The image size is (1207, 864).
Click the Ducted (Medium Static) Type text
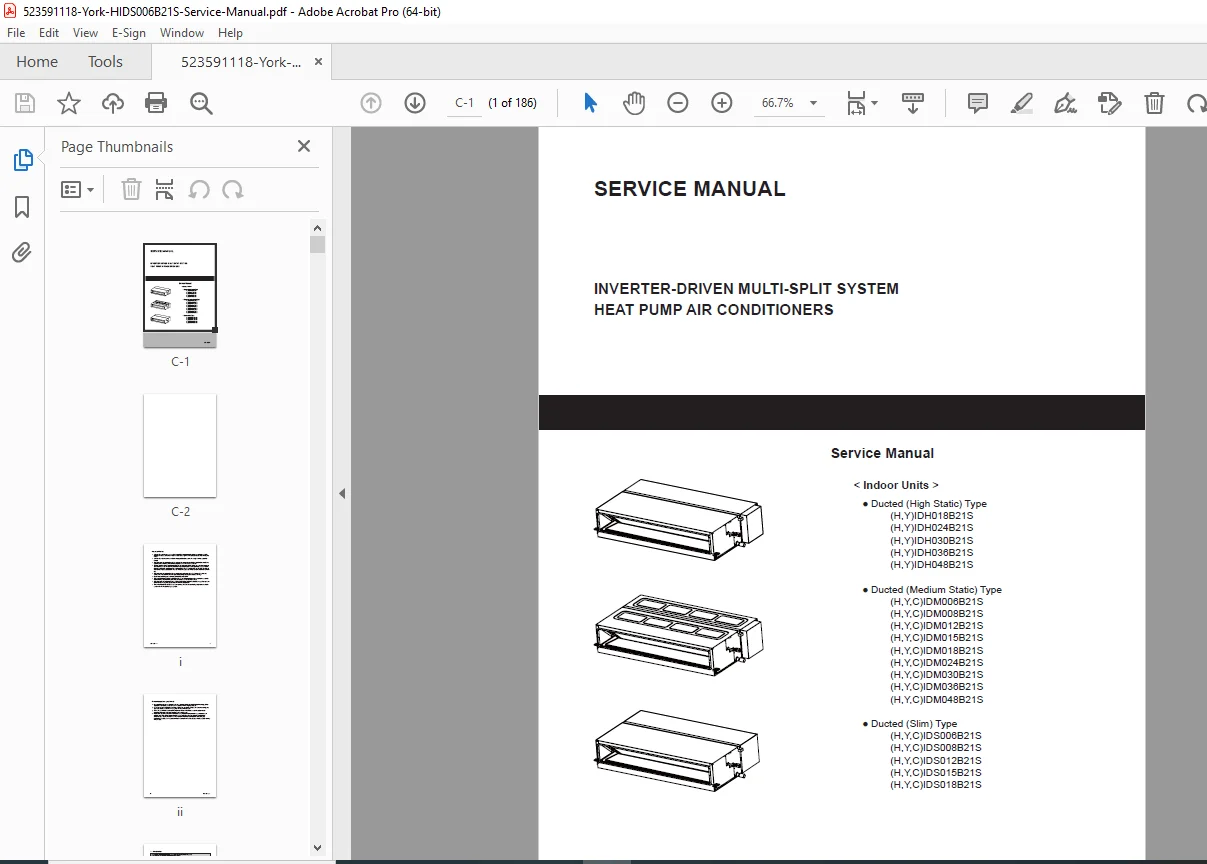coord(936,590)
